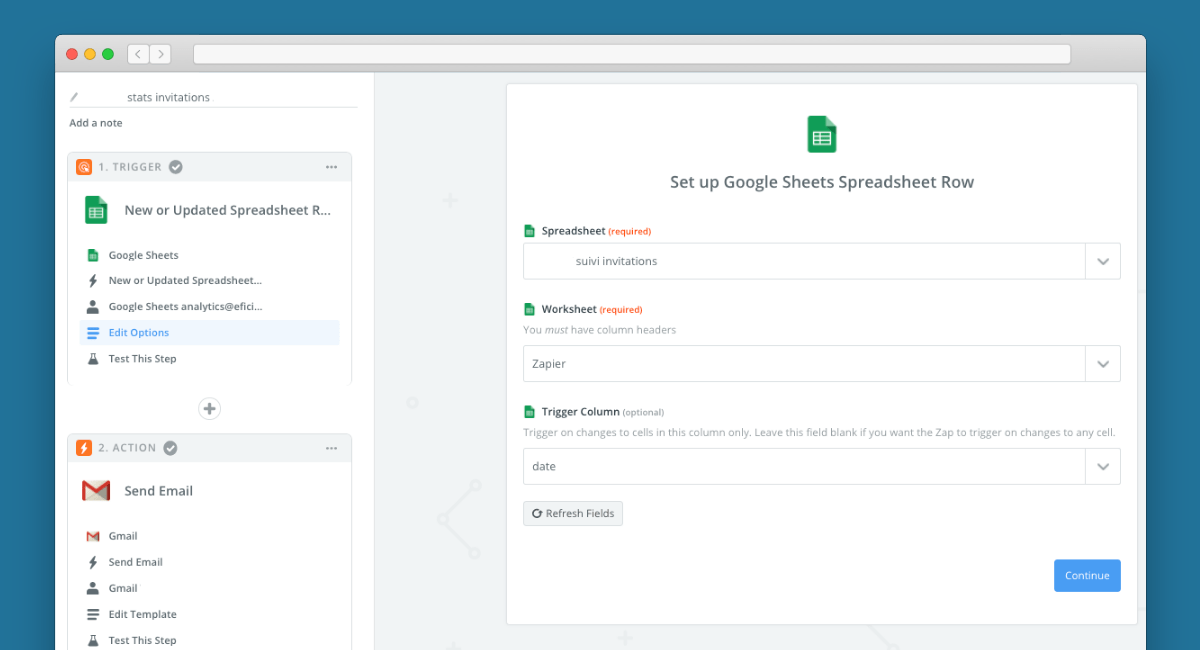Open the ellipsis menu on the ACTION step

331,448
